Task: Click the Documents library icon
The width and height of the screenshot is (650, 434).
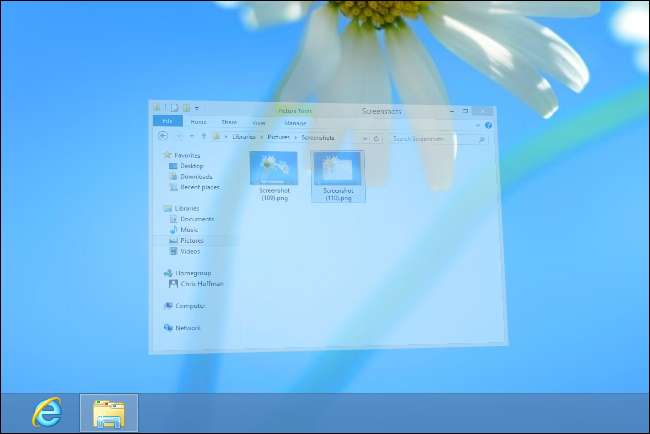Action: (x=173, y=219)
